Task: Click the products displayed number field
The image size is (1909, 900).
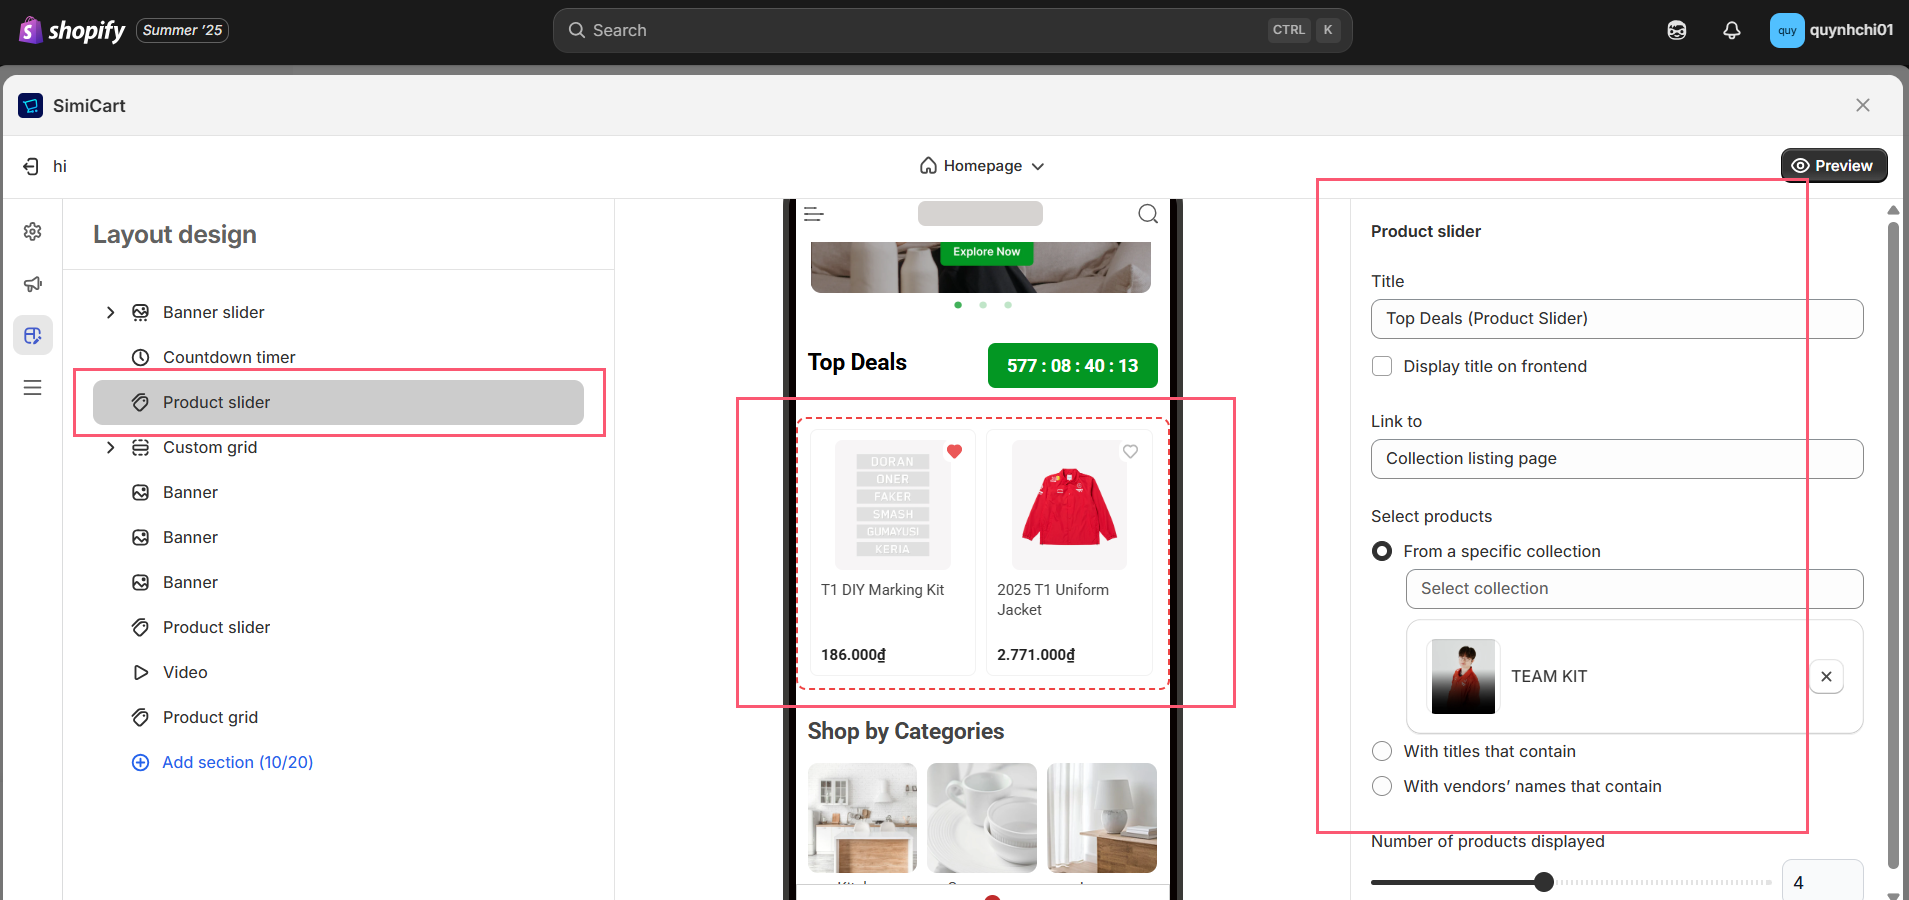Action: pyautogui.click(x=1822, y=880)
